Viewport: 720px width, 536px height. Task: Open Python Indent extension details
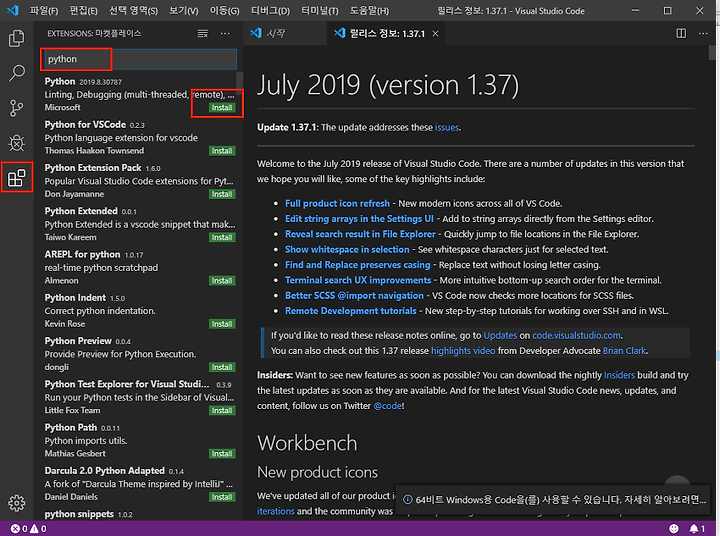tap(139, 310)
